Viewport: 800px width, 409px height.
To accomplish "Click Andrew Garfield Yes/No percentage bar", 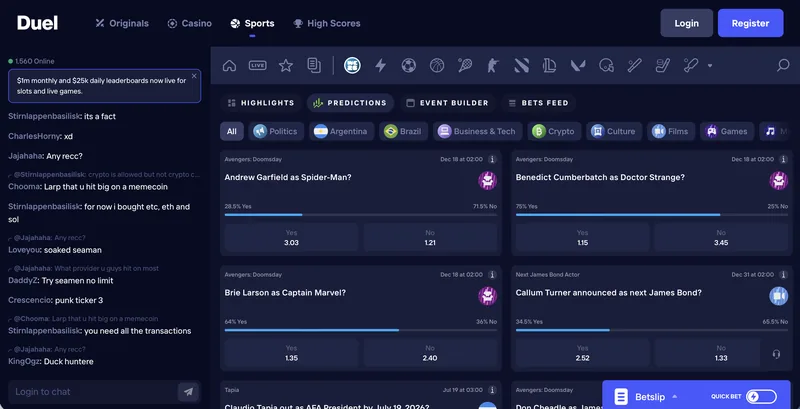I will tap(361, 215).
